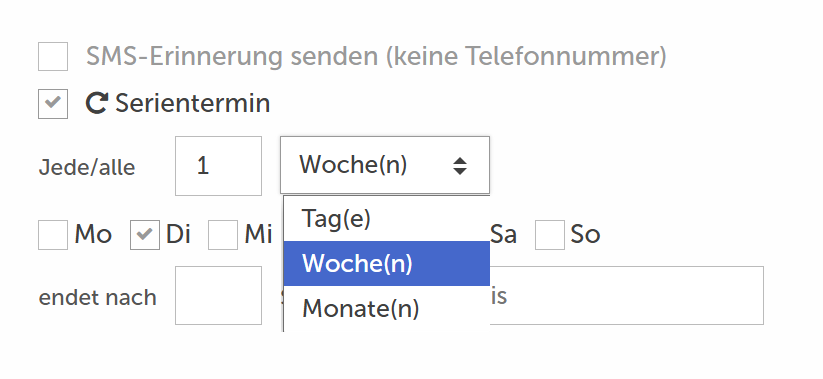Viewport: 823px width, 379px height.
Task: Click the endet nach label
Action: [x=98, y=298]
